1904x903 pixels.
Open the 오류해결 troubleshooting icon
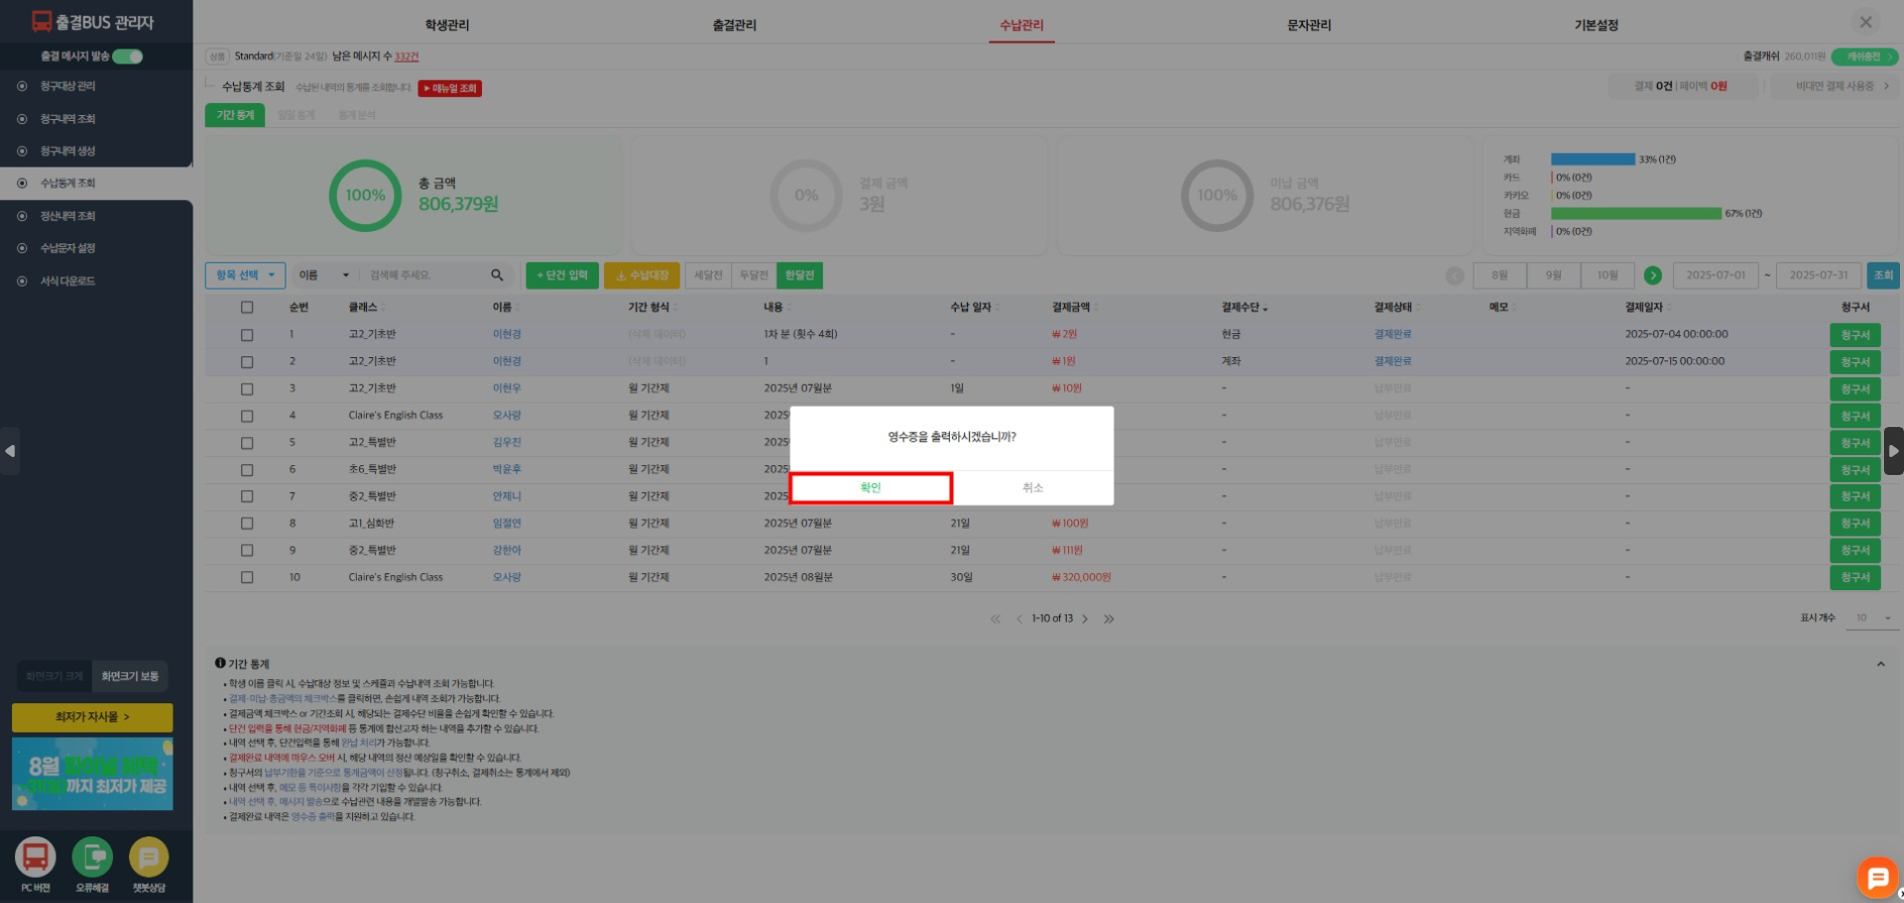click(92, 857)
